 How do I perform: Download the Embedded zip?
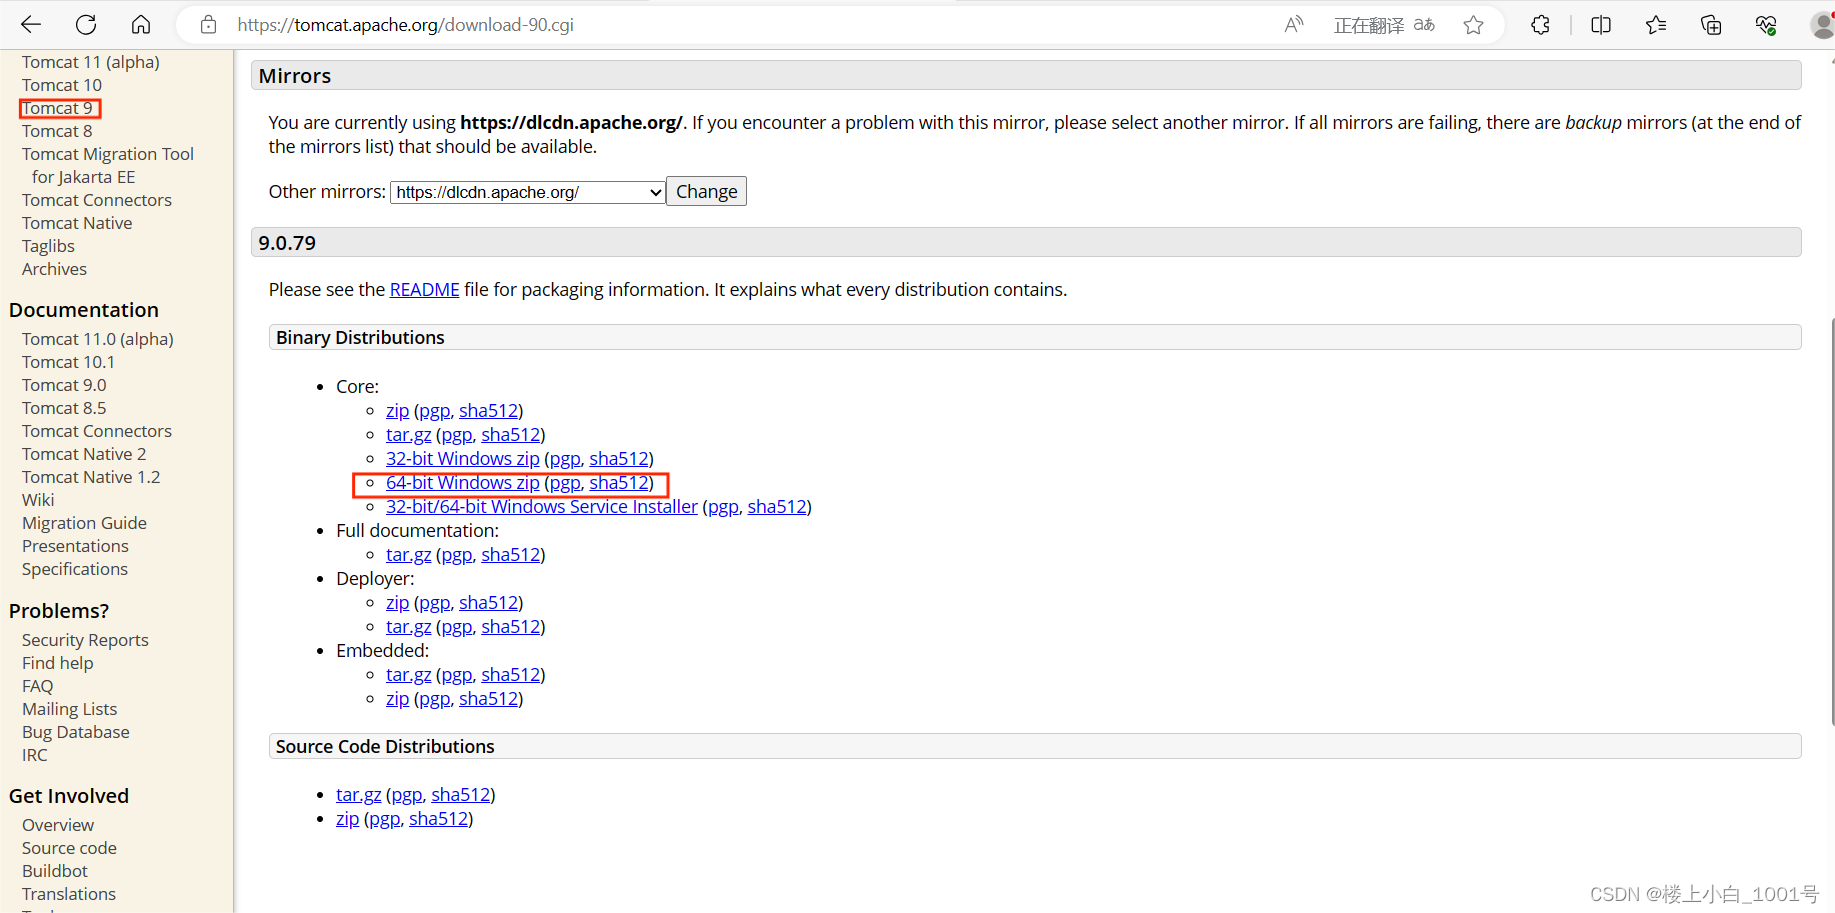(397, 699)
